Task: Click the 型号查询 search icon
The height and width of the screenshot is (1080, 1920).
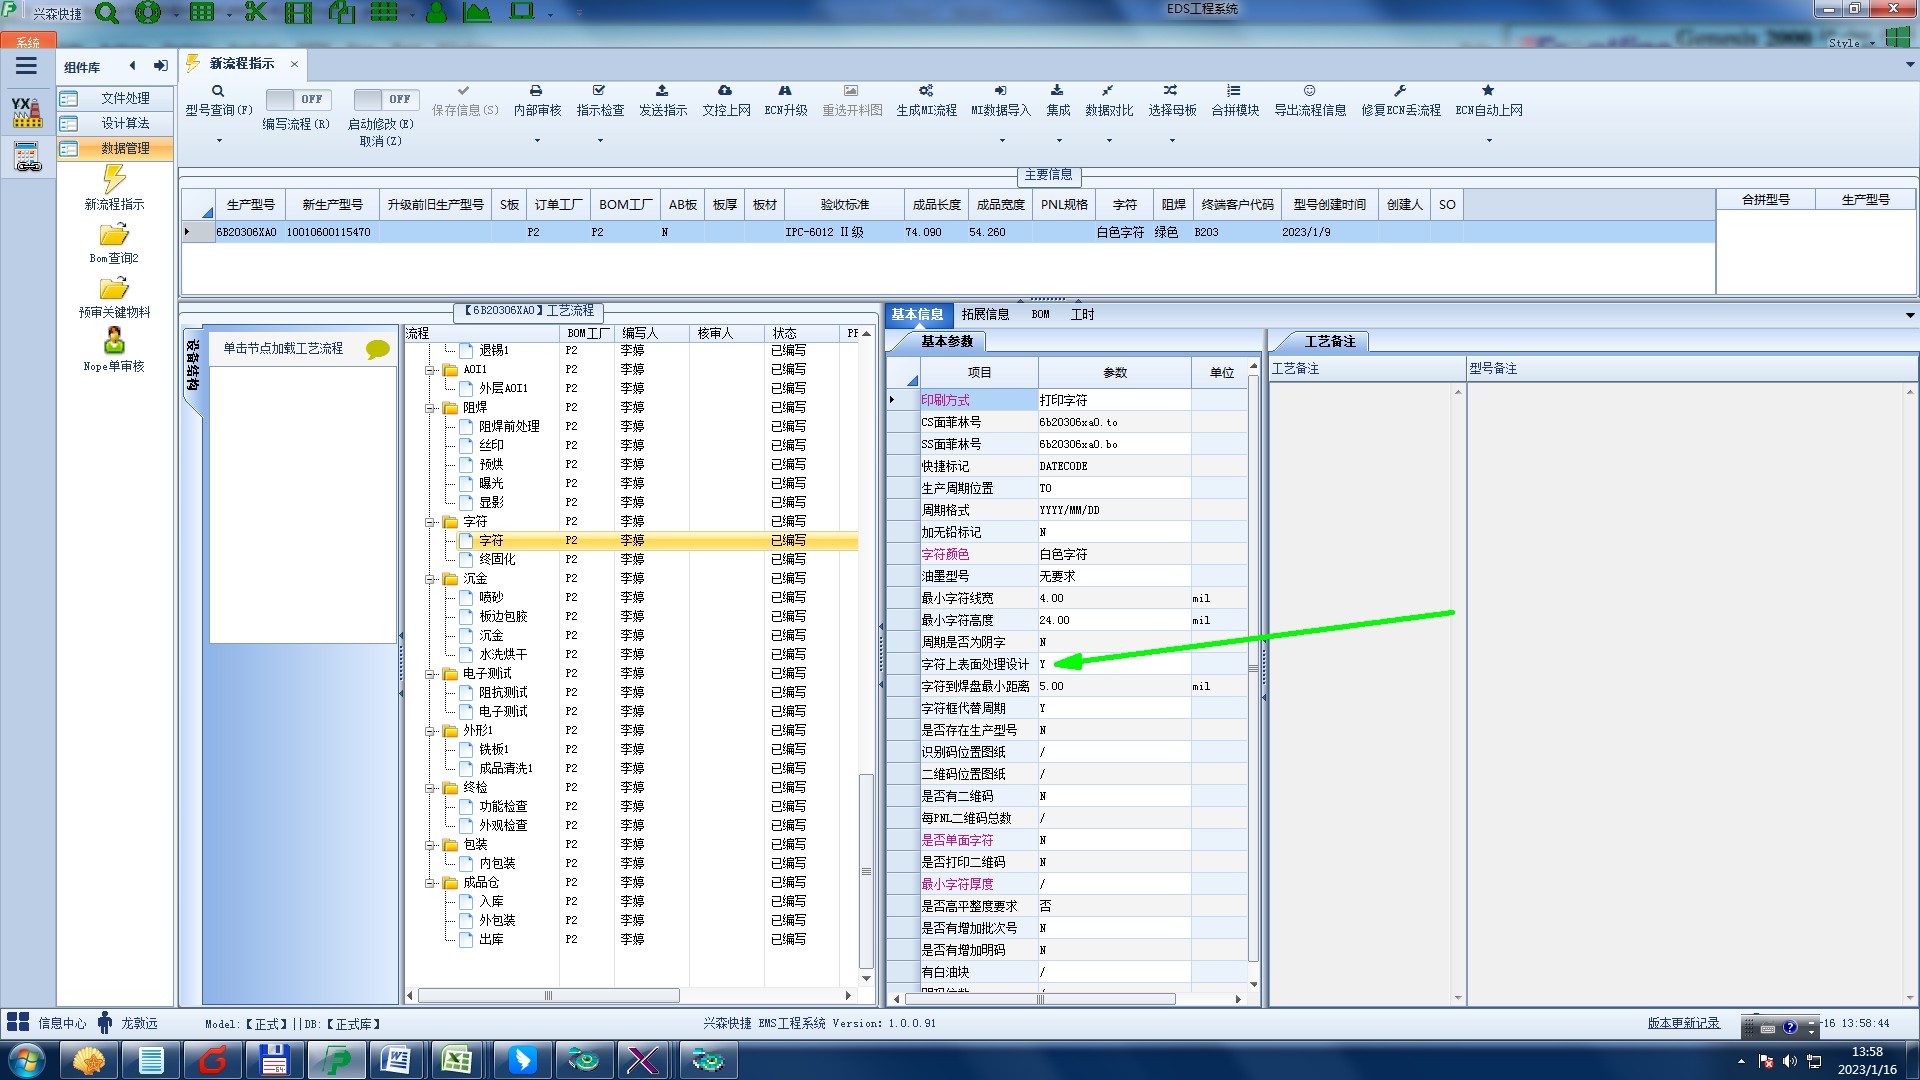Action: coord(217,91)
